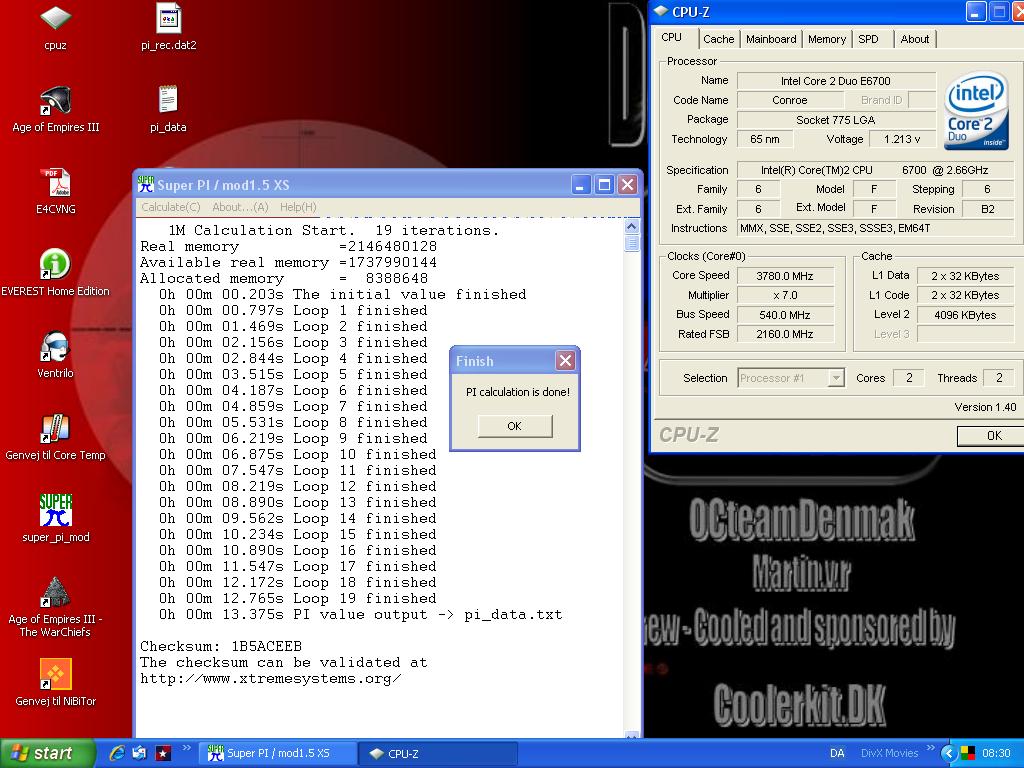1024x768 pixels.
Task: Open Genvej til NiBiTor shortcut
Action: pyautogui.click(x=56, y=683)
